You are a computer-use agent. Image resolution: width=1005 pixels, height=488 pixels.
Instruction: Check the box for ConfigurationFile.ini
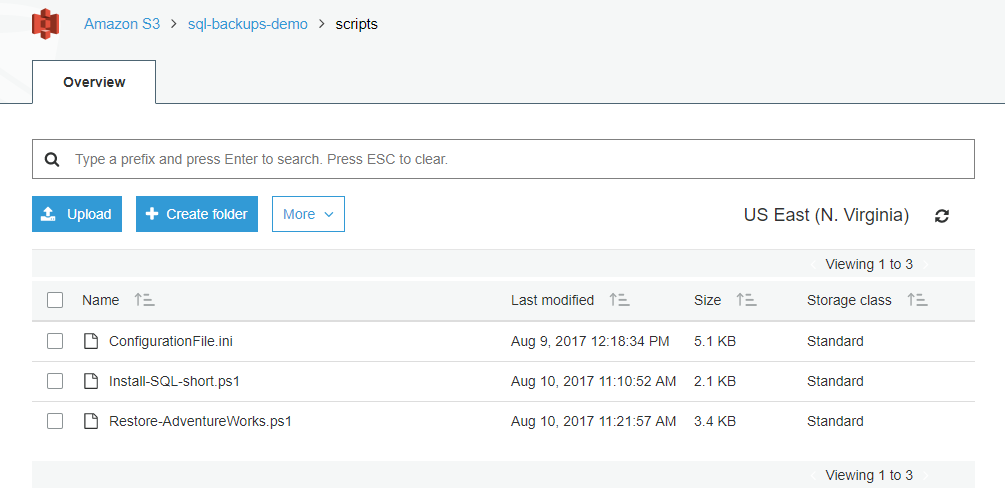point(55,341)
